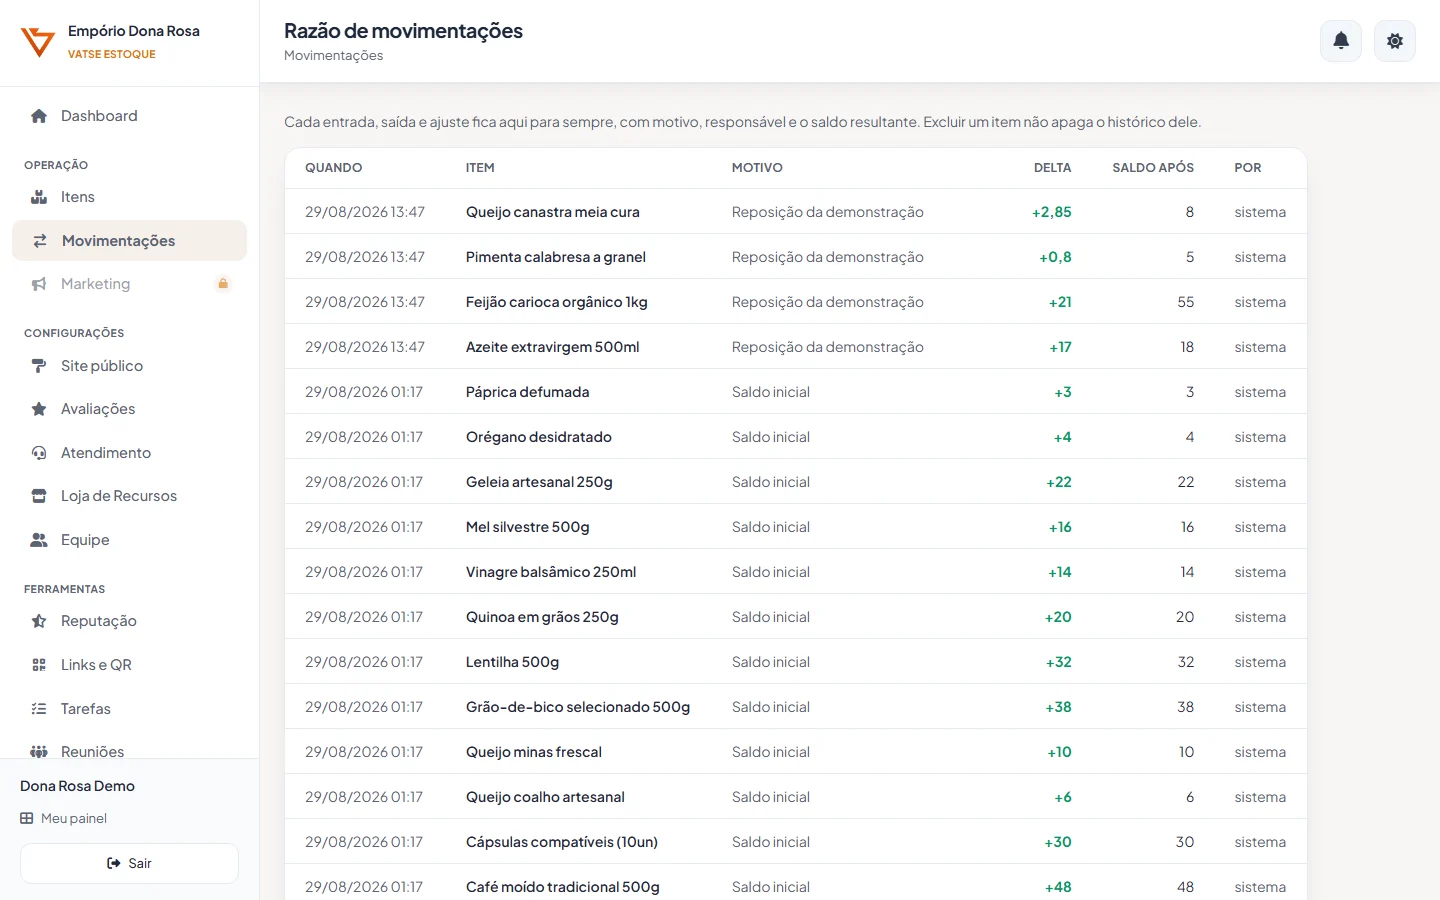Viewport: 1440px width, 900px height.
Task: Open Loja de Recursos
Action: [129, 496]
